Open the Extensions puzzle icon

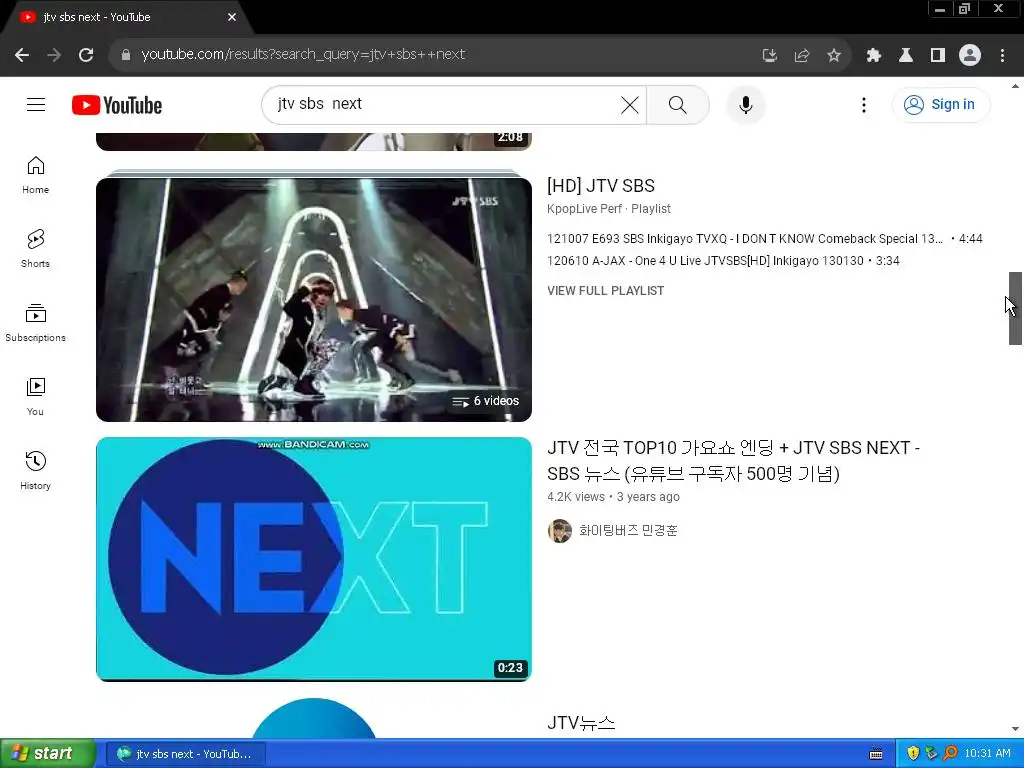click(874, 55)
